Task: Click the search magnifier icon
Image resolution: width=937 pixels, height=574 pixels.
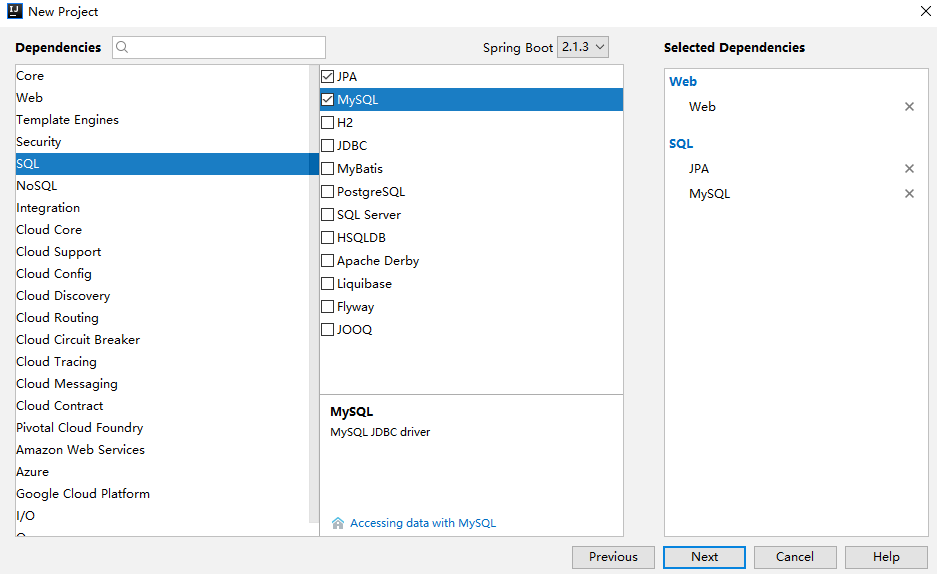Action: click(123, 47)
